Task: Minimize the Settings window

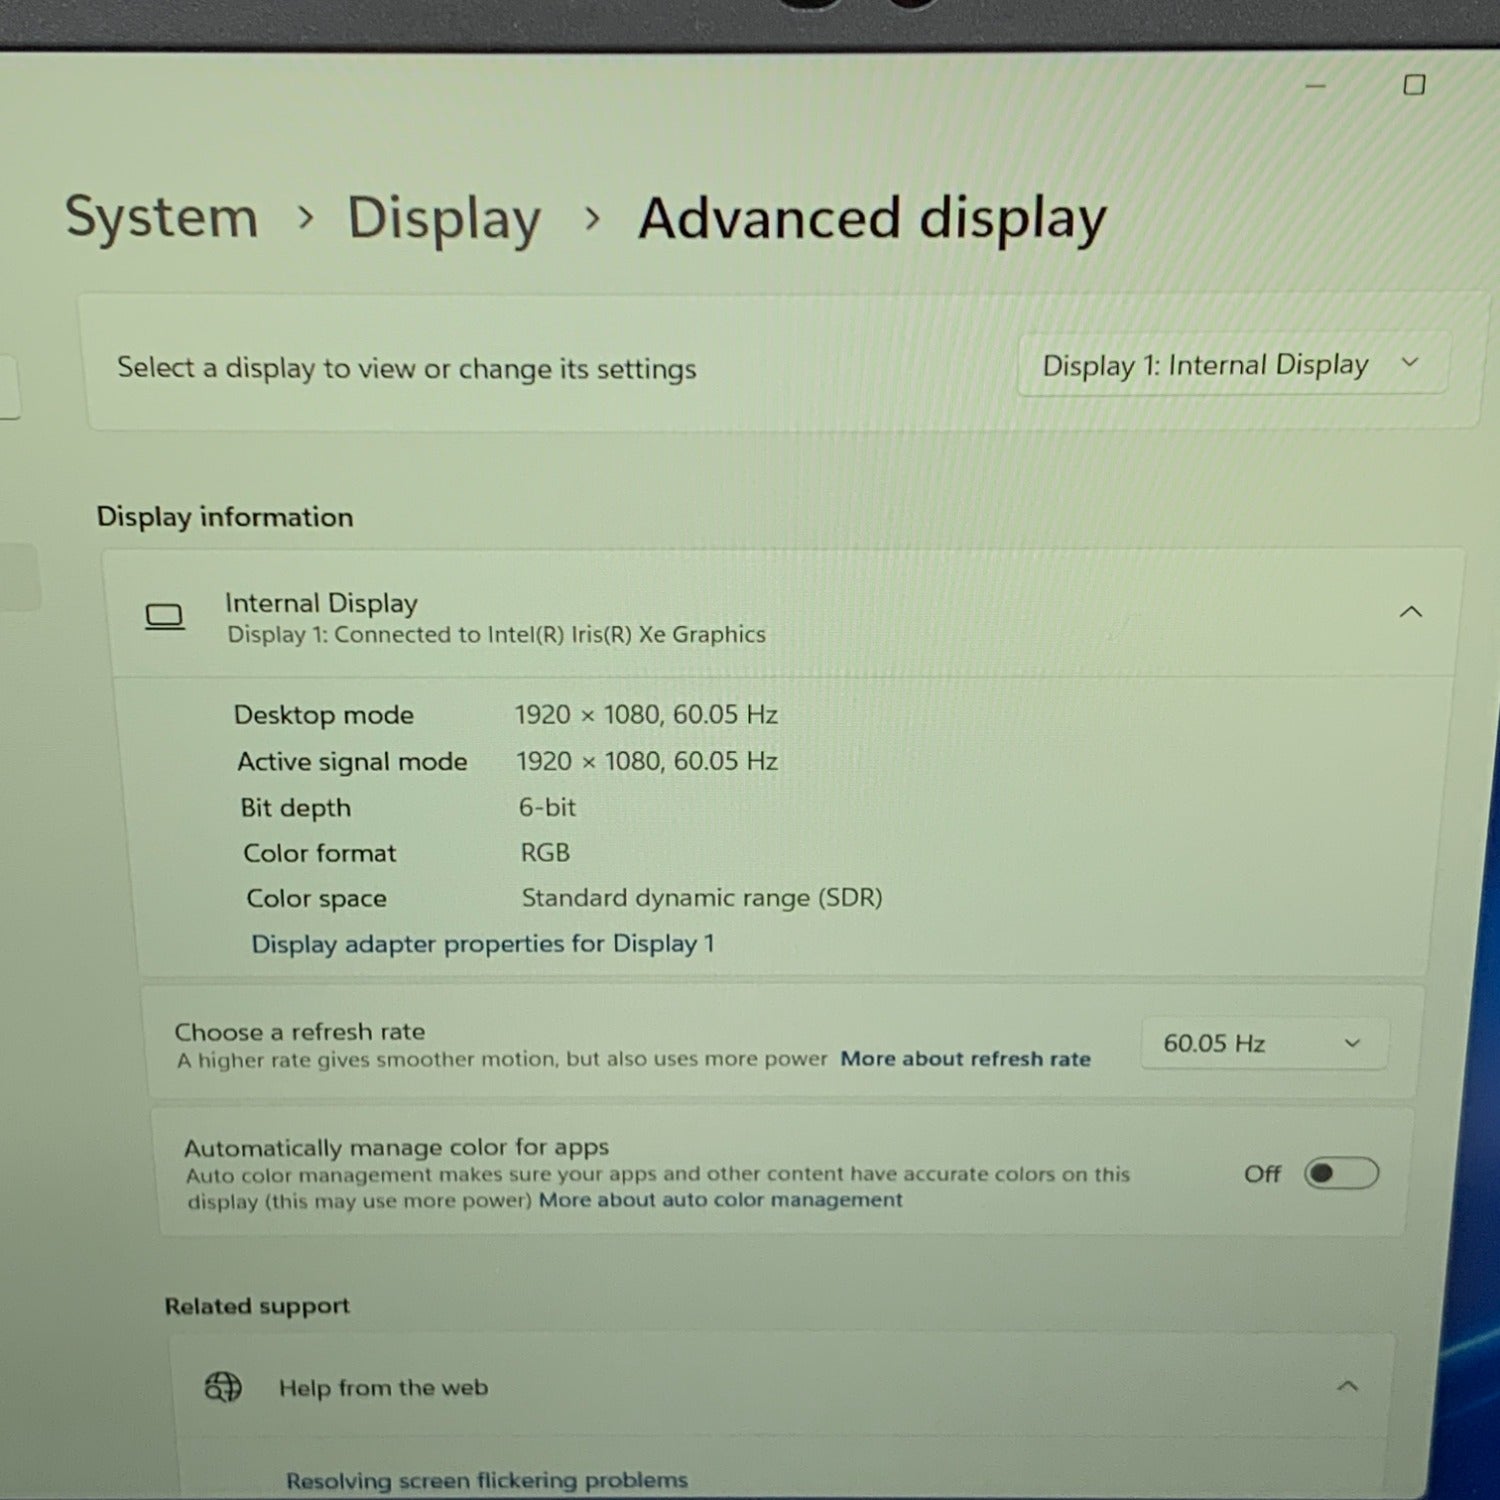Action: pos(1315,86)
